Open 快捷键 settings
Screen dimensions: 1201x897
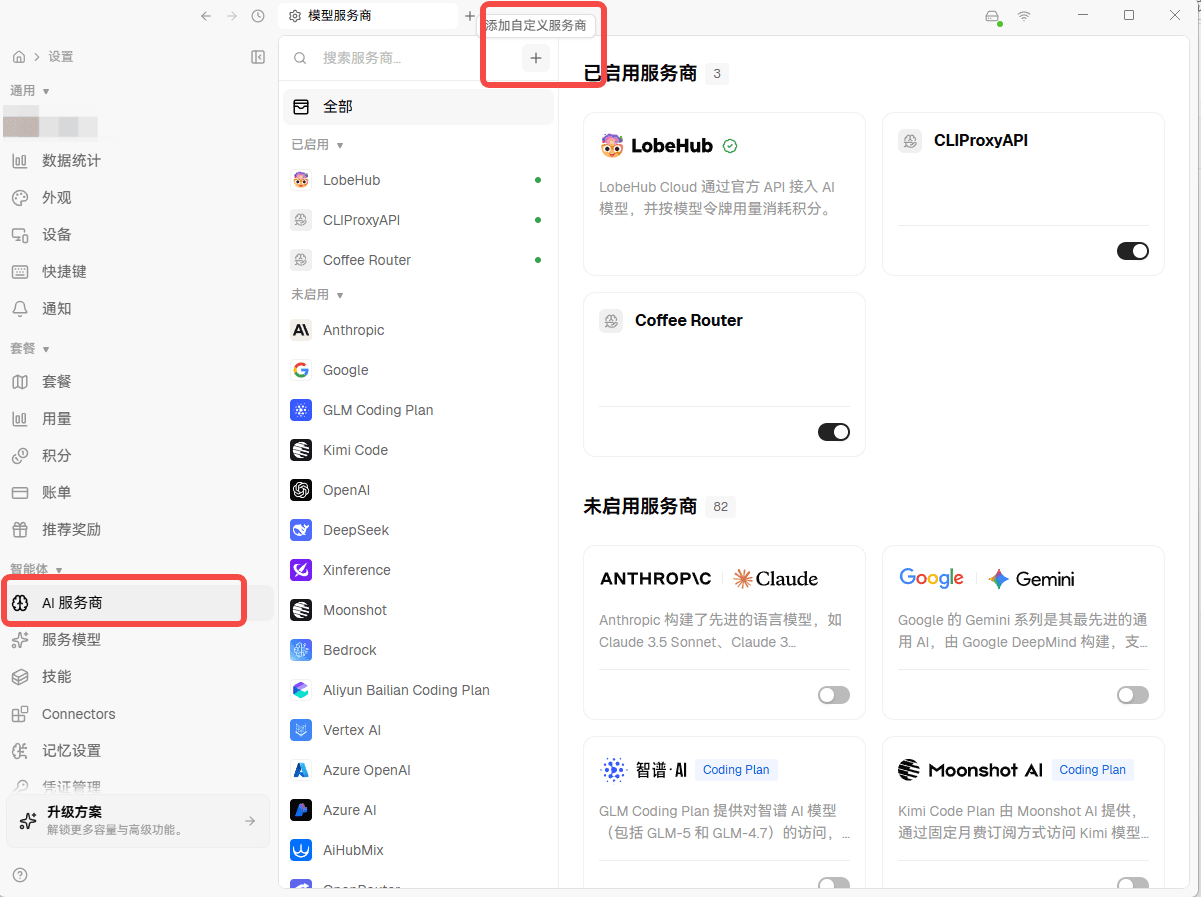pos(138,272)
